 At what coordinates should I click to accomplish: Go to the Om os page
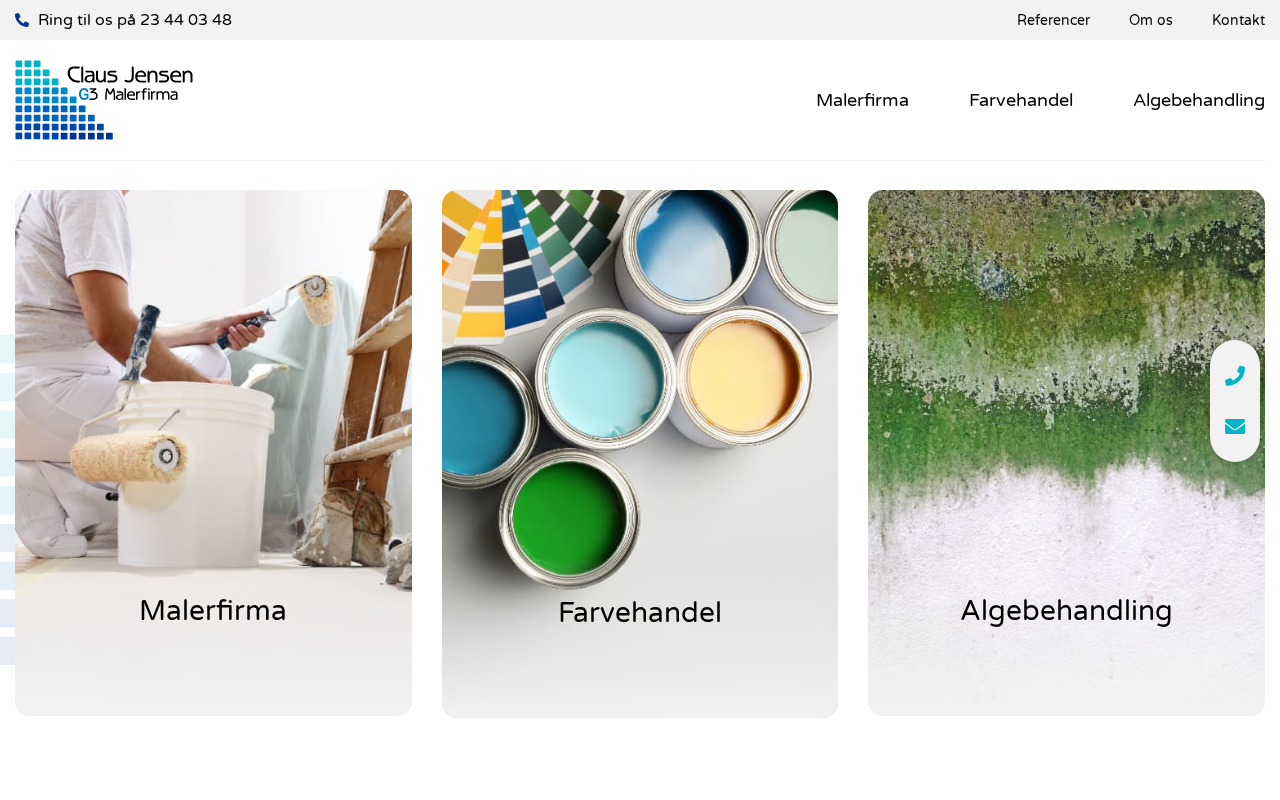pyautogui.click(x=1150, y=20)
